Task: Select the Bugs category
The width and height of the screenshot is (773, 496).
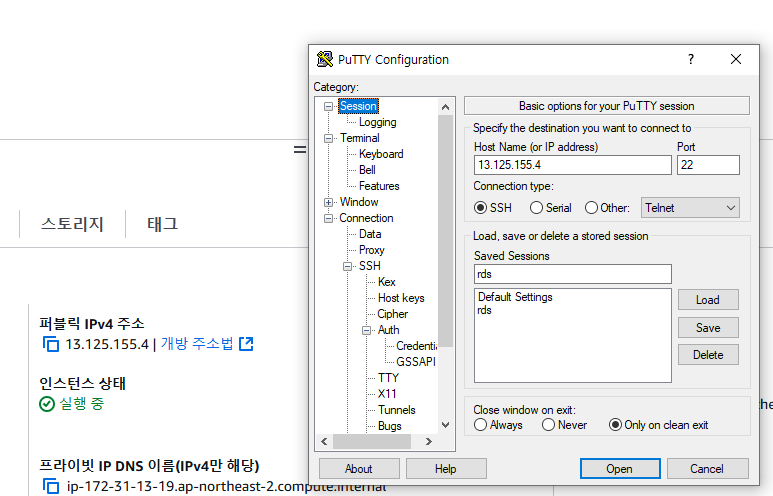Action: coord(390,425)
